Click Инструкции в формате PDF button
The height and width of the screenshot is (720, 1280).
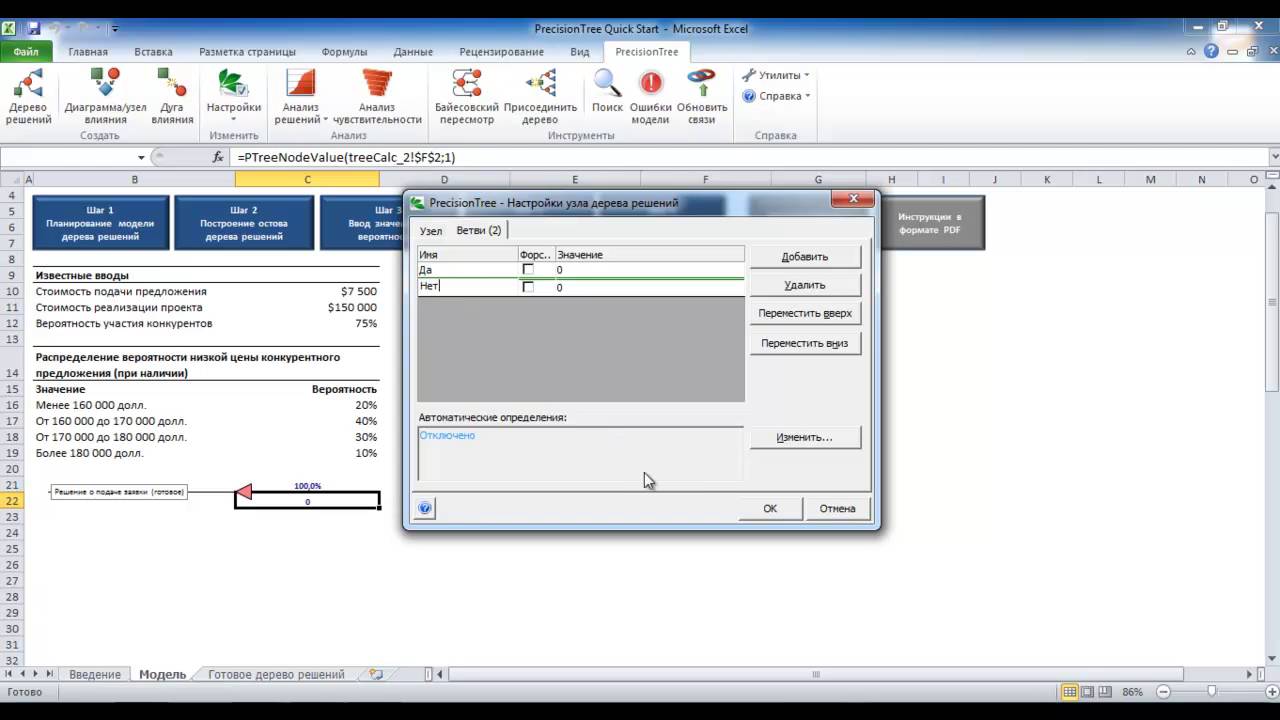(930, 223)
